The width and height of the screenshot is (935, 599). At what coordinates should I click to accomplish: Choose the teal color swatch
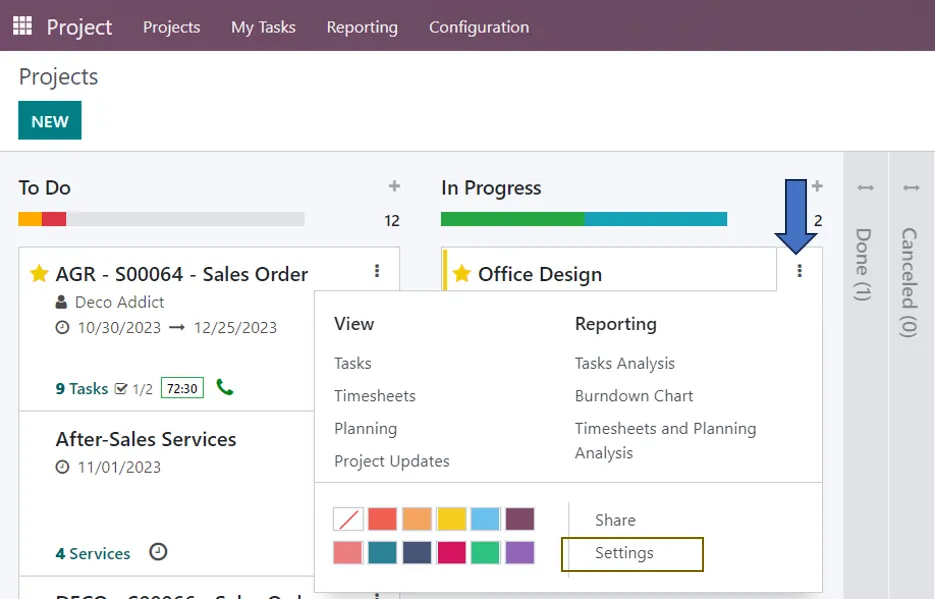coord(382,553)
